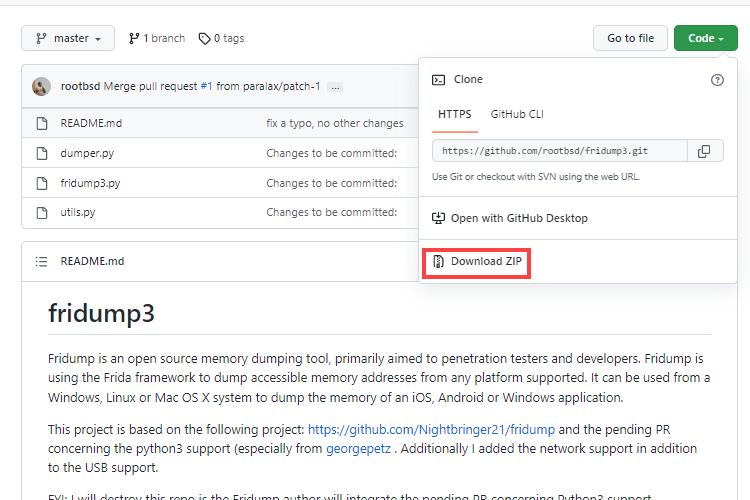Open fridump3.py 'Changes to be committed:' commit message
The width and height of the screenshot is (750, 500).
click(331, 183)
